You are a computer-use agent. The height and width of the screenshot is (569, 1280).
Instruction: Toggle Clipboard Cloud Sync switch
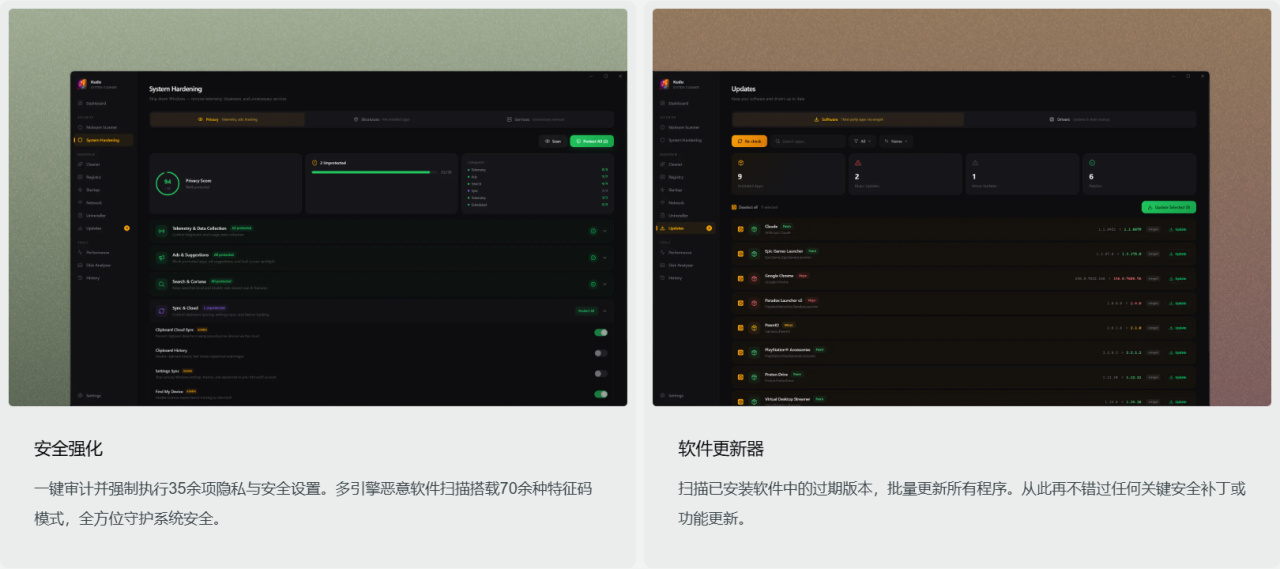click(x=601, y=332)
